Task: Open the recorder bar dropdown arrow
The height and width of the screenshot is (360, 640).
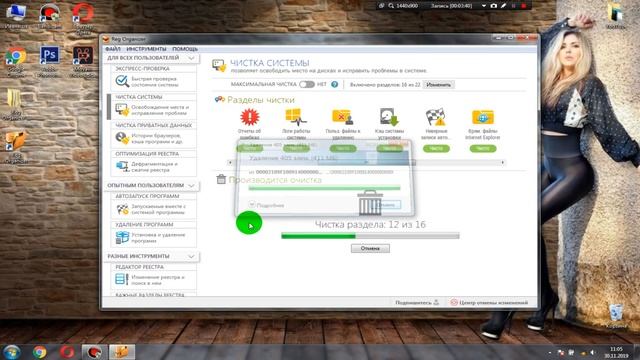Action: pyautogui.click(x=484, y=6)
